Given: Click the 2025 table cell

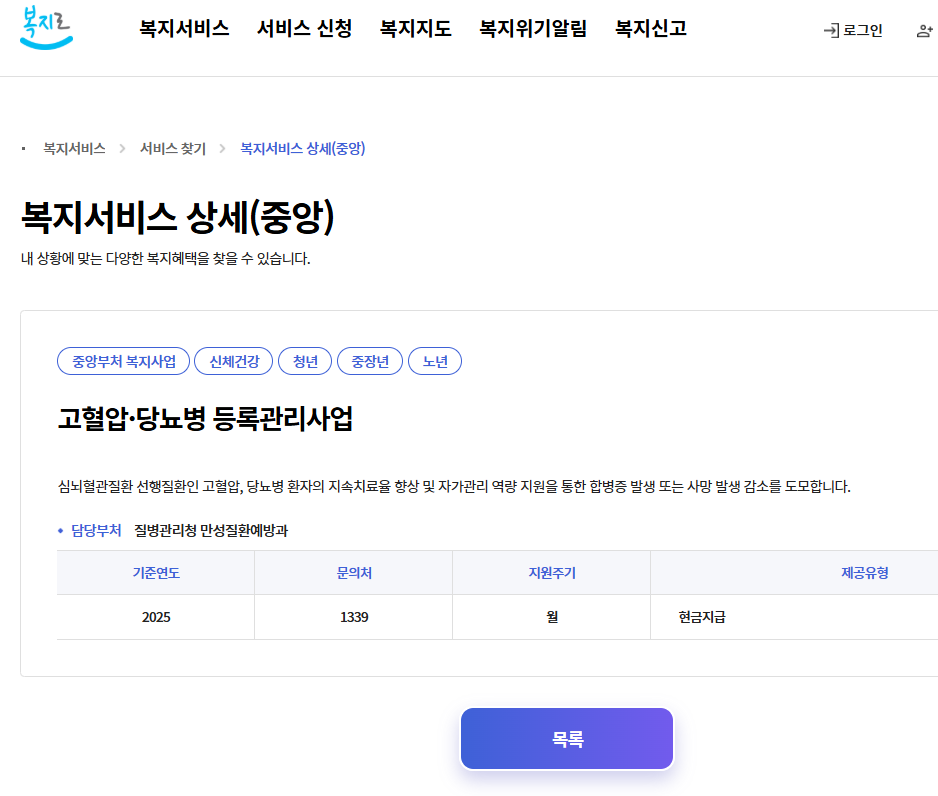Looking at the screenshot, I should click(x=156, y=617).
